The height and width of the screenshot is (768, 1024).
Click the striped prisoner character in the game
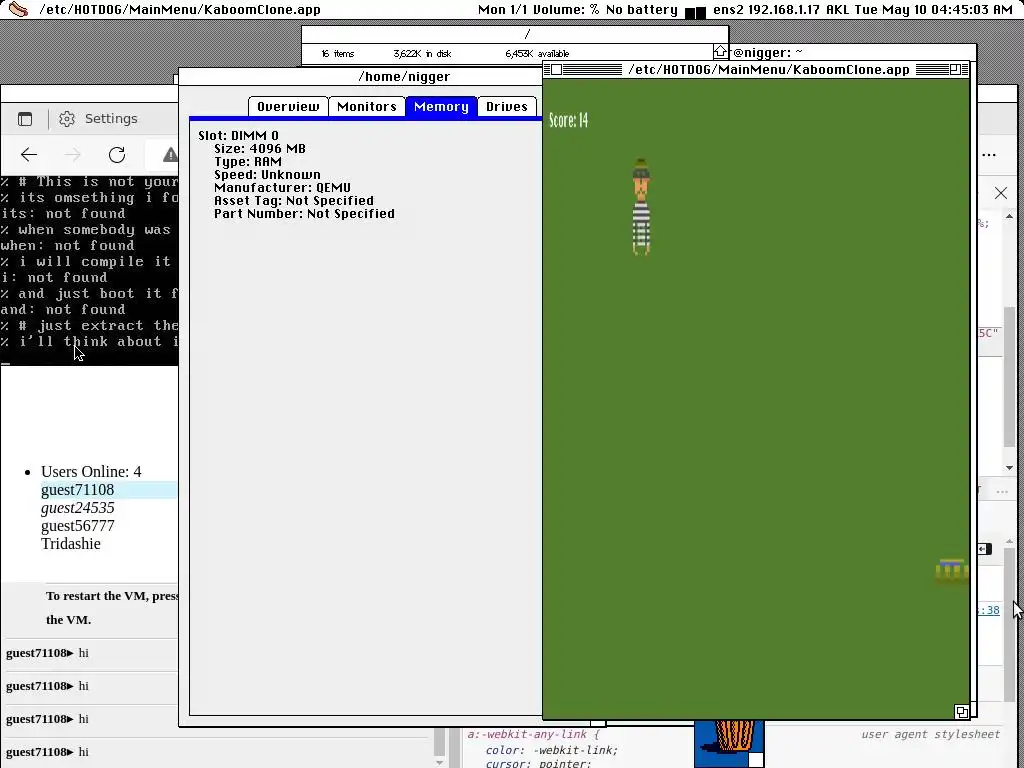pos(641,206)
